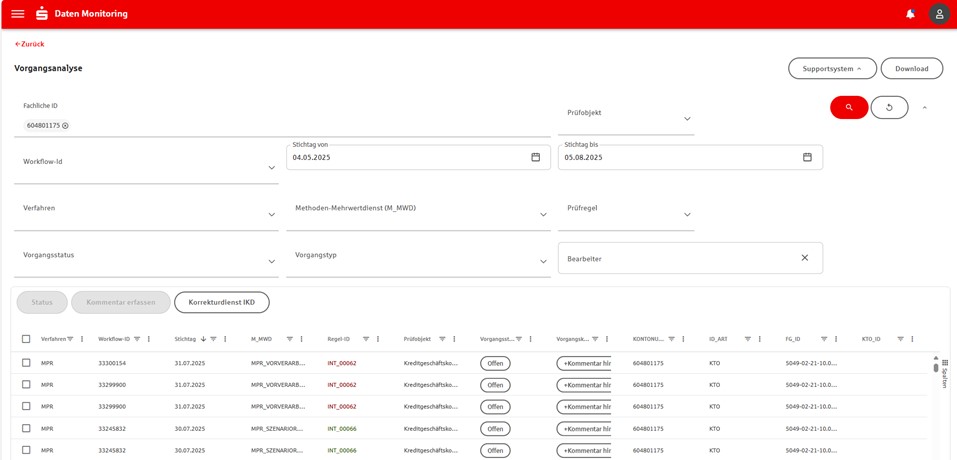Screen dimensions: 957x460
Task: Open the notifications bell
Action: point(910,14)
